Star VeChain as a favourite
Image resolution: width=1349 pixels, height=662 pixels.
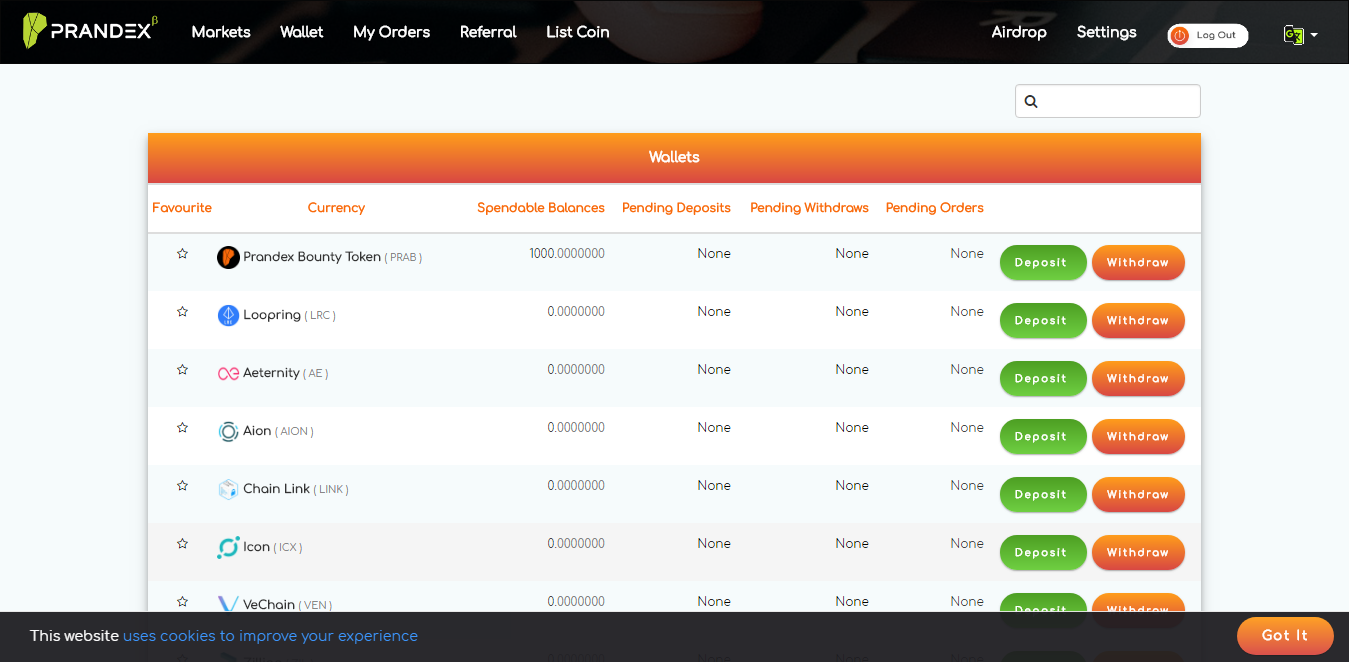(x=182, y=602)
